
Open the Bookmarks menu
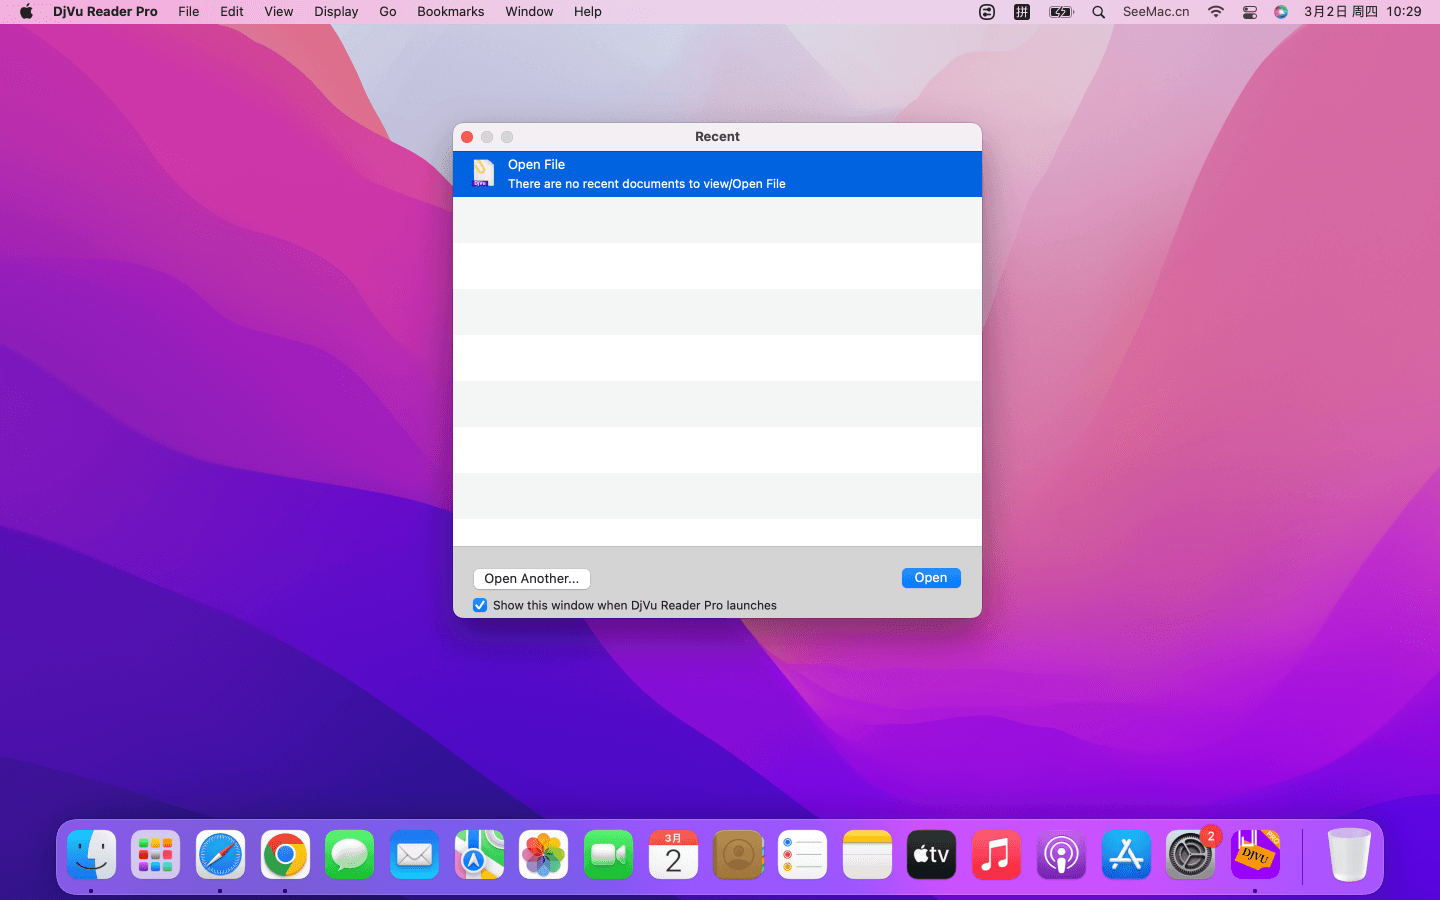(451, 12)
